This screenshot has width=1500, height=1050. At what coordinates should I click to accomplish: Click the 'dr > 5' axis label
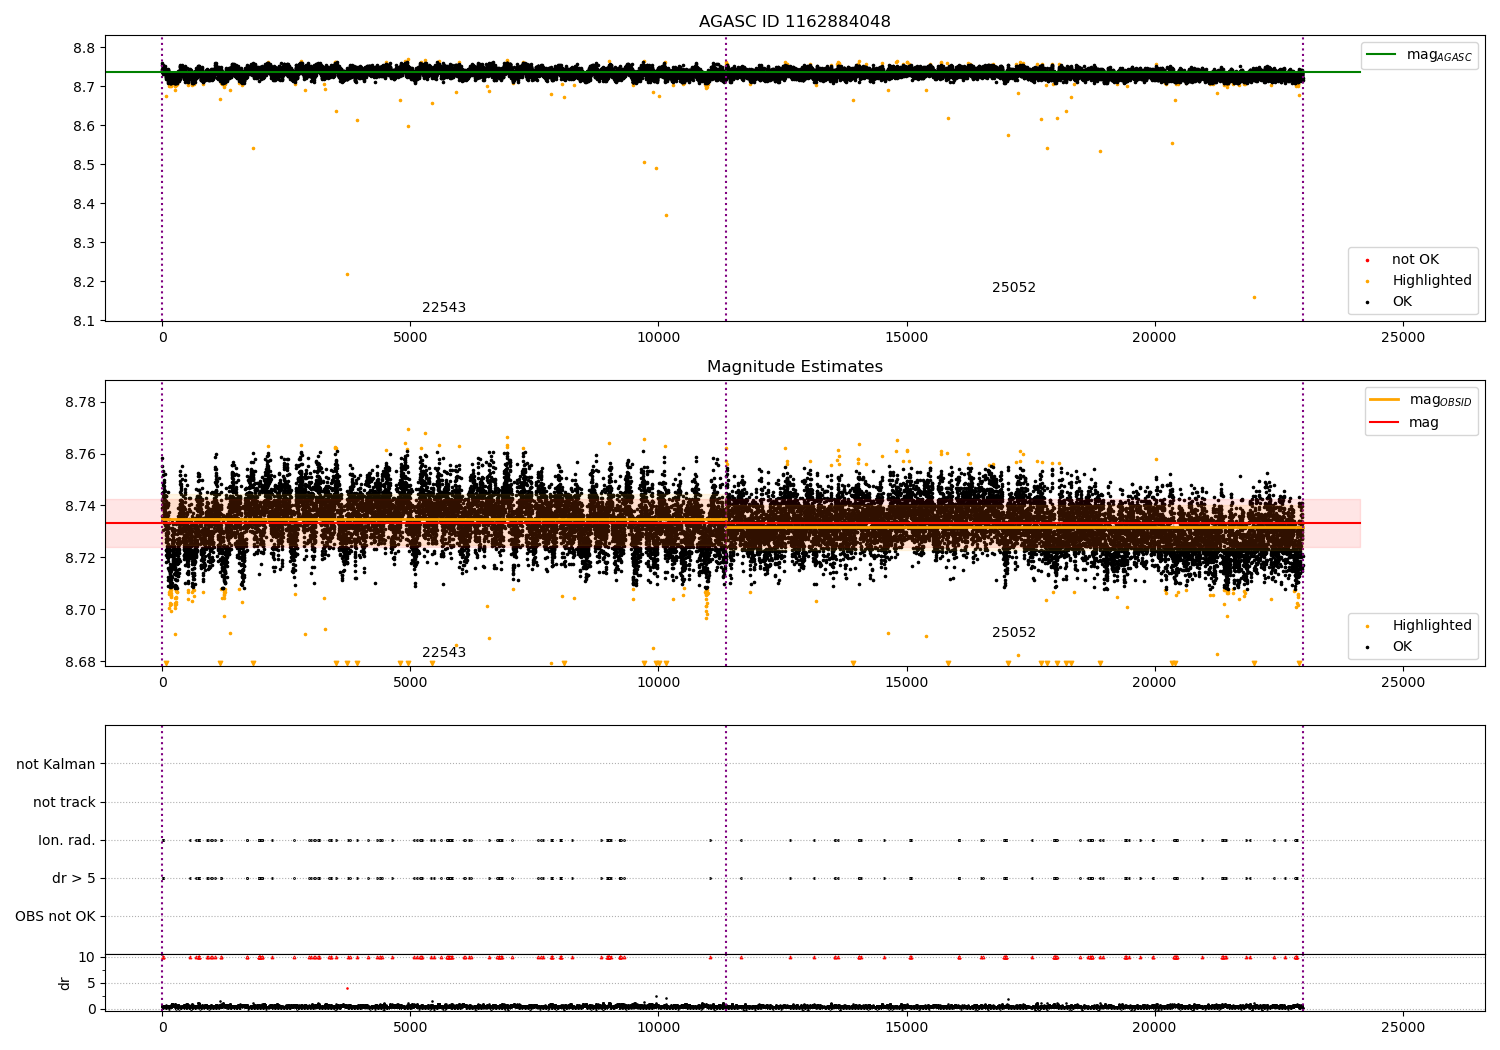(74, 879)
